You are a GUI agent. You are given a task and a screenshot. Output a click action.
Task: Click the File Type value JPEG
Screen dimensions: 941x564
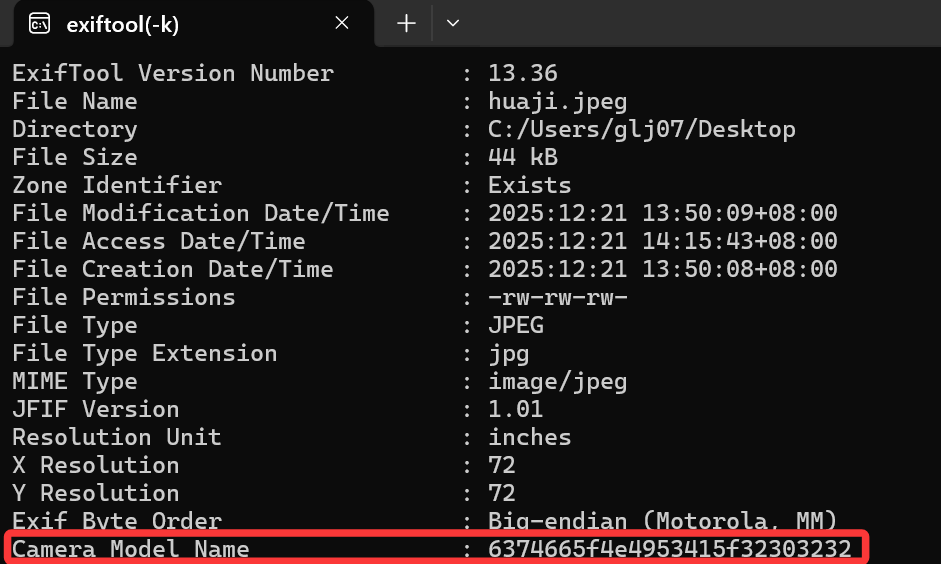pyautogui.click(x=515, y=326)
